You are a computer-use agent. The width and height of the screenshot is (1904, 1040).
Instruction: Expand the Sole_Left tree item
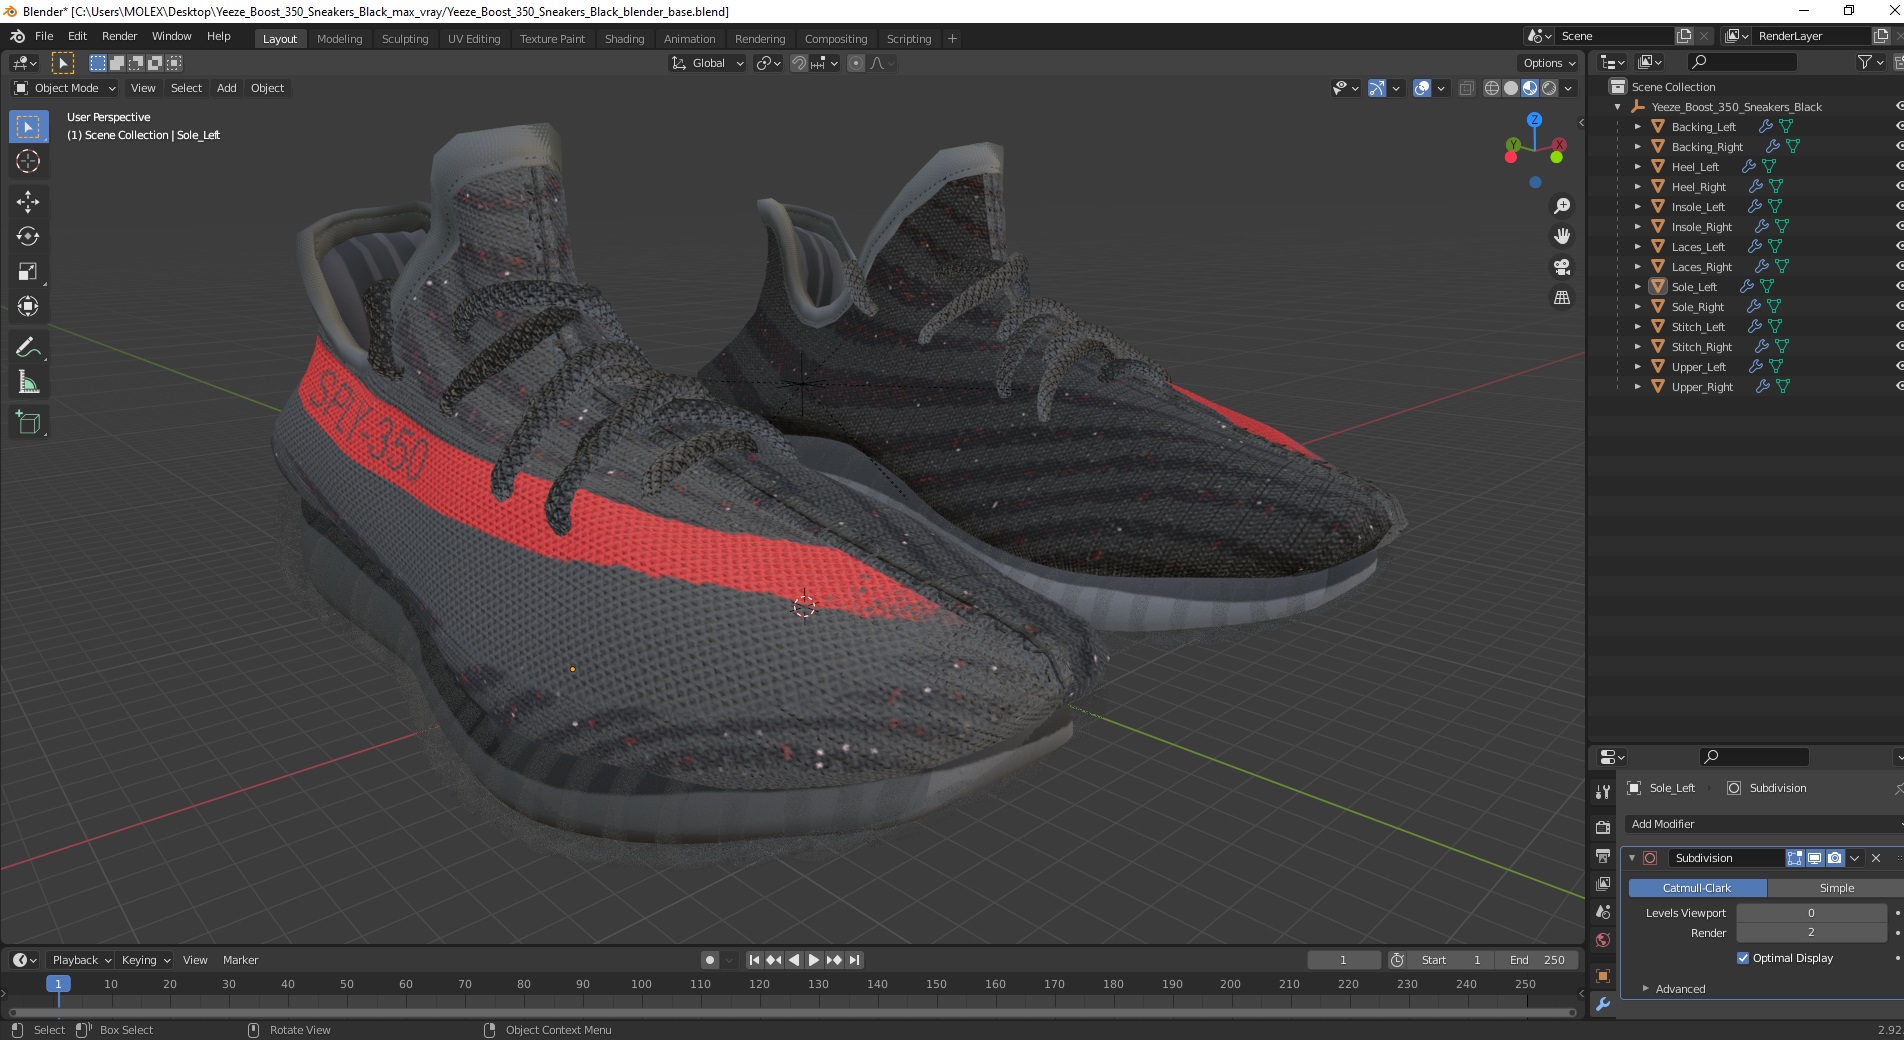pos(1637,287)
